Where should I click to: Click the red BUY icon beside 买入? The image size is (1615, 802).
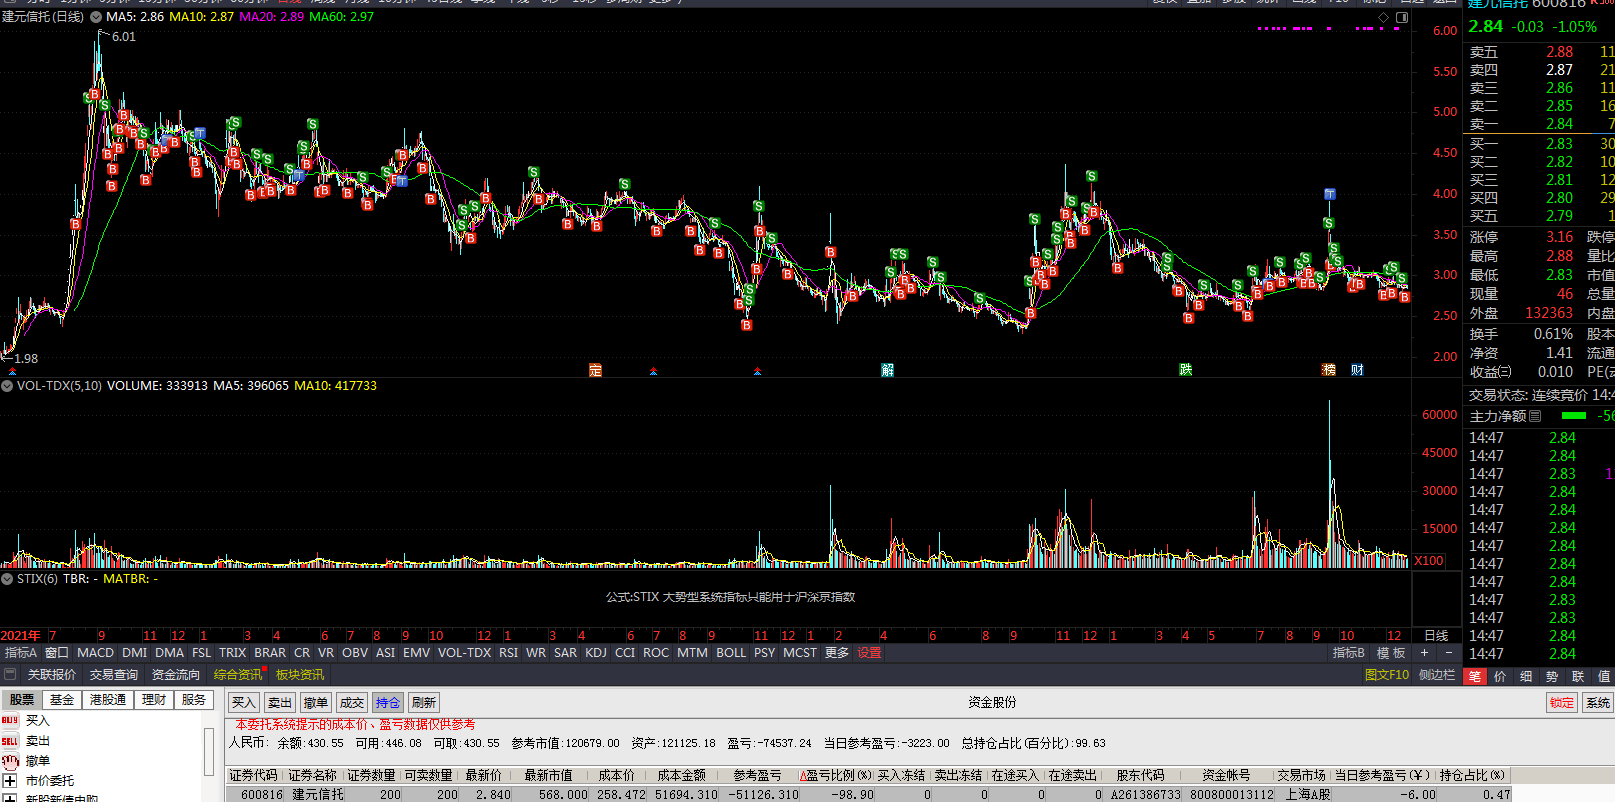10,720
